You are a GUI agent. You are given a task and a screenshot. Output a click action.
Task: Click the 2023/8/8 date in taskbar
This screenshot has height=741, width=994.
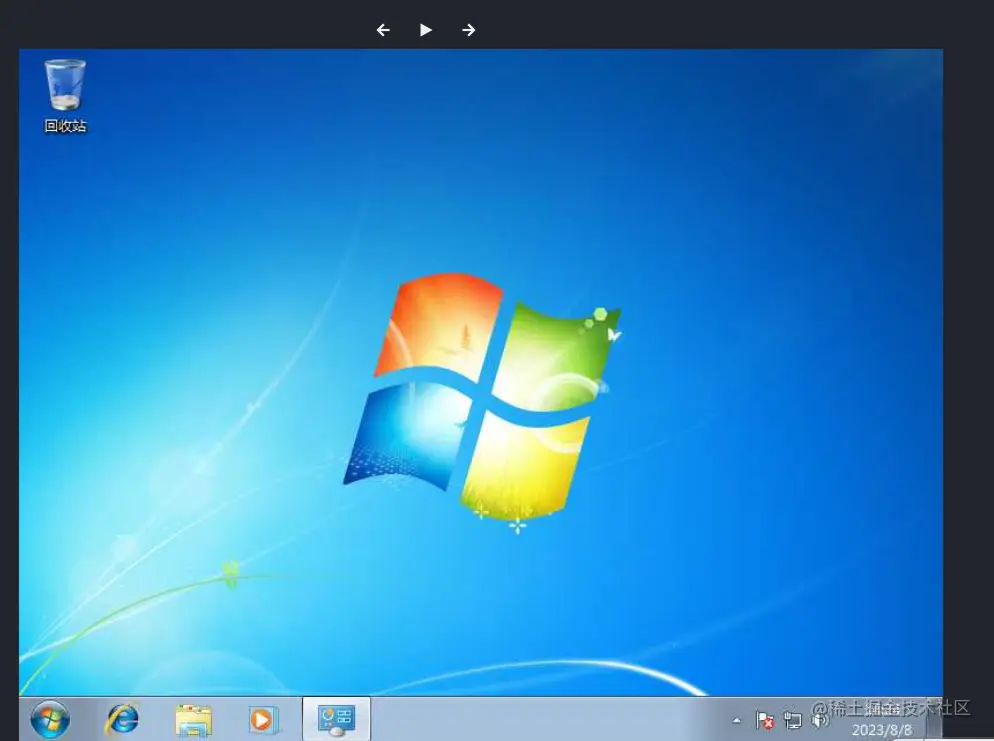tap(882, 730)
